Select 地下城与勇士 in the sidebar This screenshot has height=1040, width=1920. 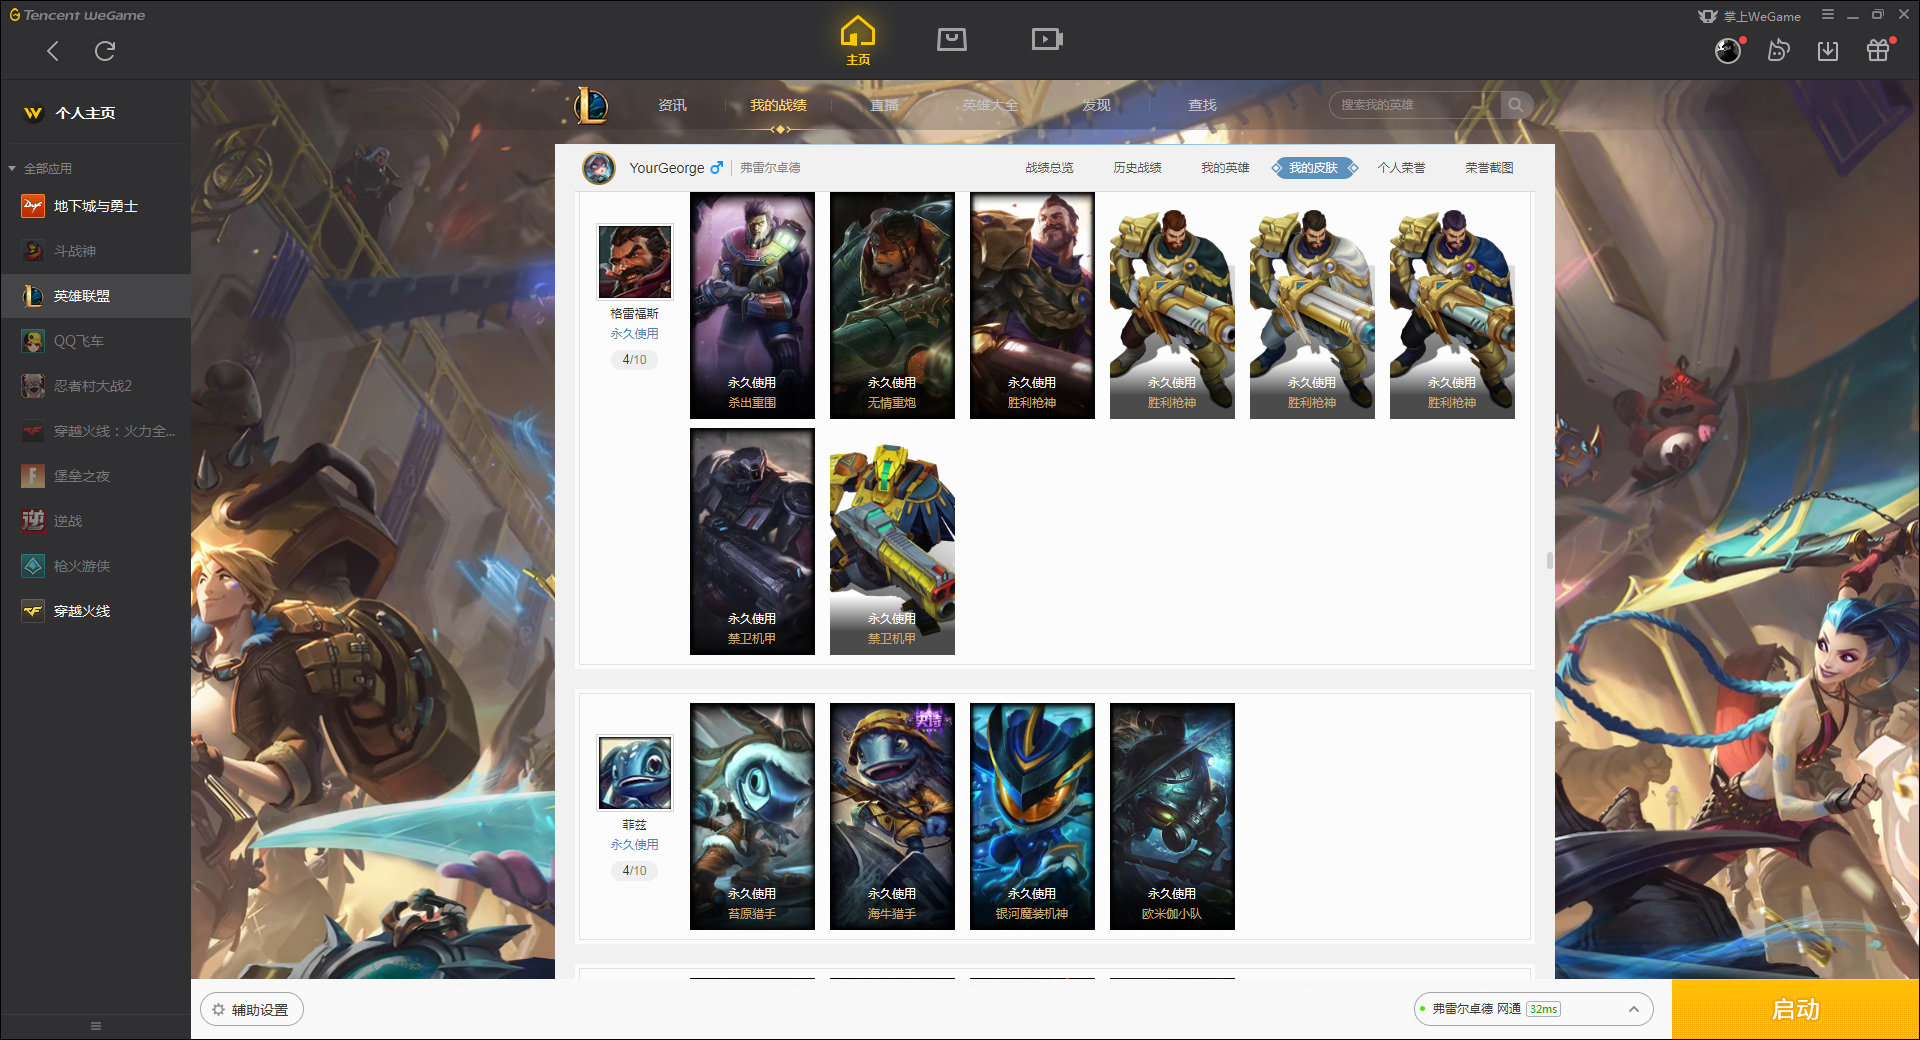[x=95, y=206]
